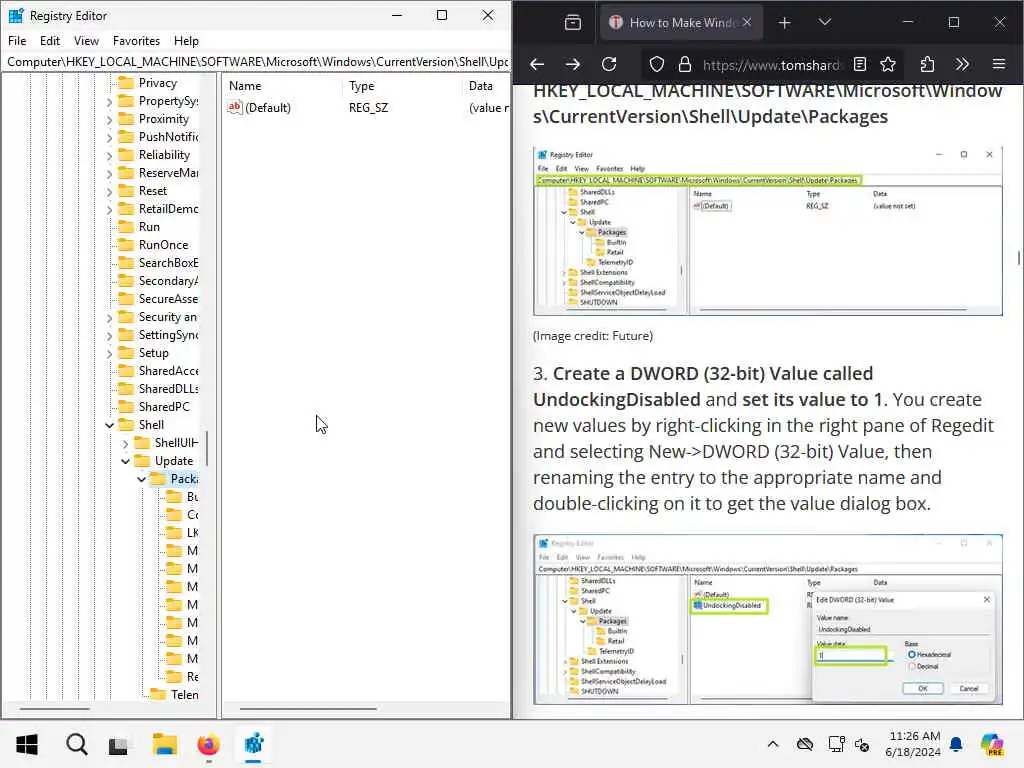Select the Re subkey under Packages
Screen dimensions: 1024x768
pyautogui.click(x=192, y=677)
